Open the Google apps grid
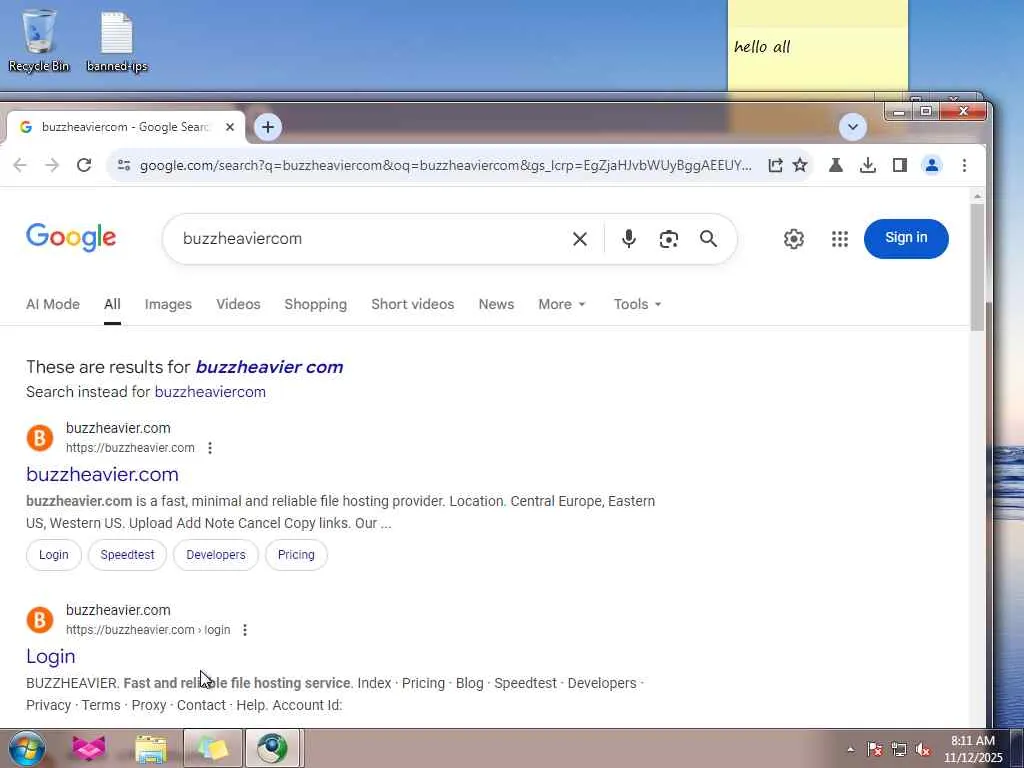Screen dimensions: 1024x768 click(x=840, y=239)
